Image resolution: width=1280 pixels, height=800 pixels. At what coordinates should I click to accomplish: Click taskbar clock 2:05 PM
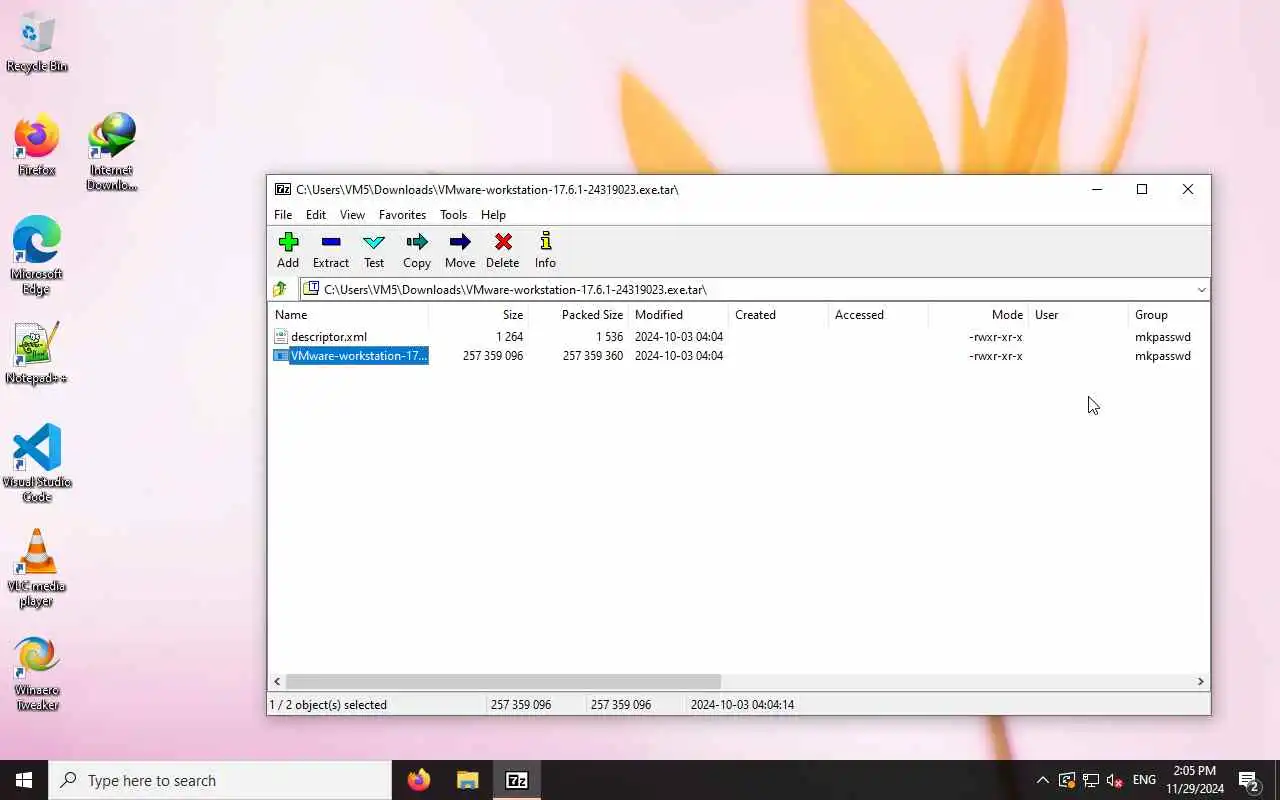(x=1194, y=771)
